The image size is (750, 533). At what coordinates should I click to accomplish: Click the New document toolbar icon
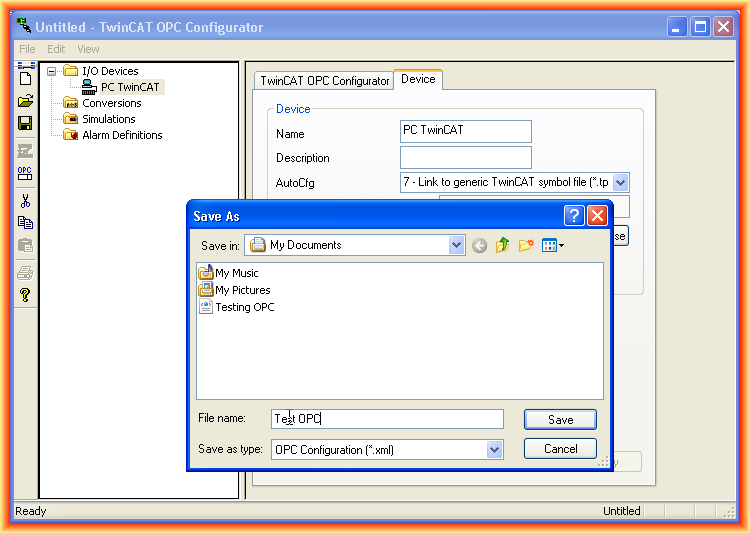[25, 76]
